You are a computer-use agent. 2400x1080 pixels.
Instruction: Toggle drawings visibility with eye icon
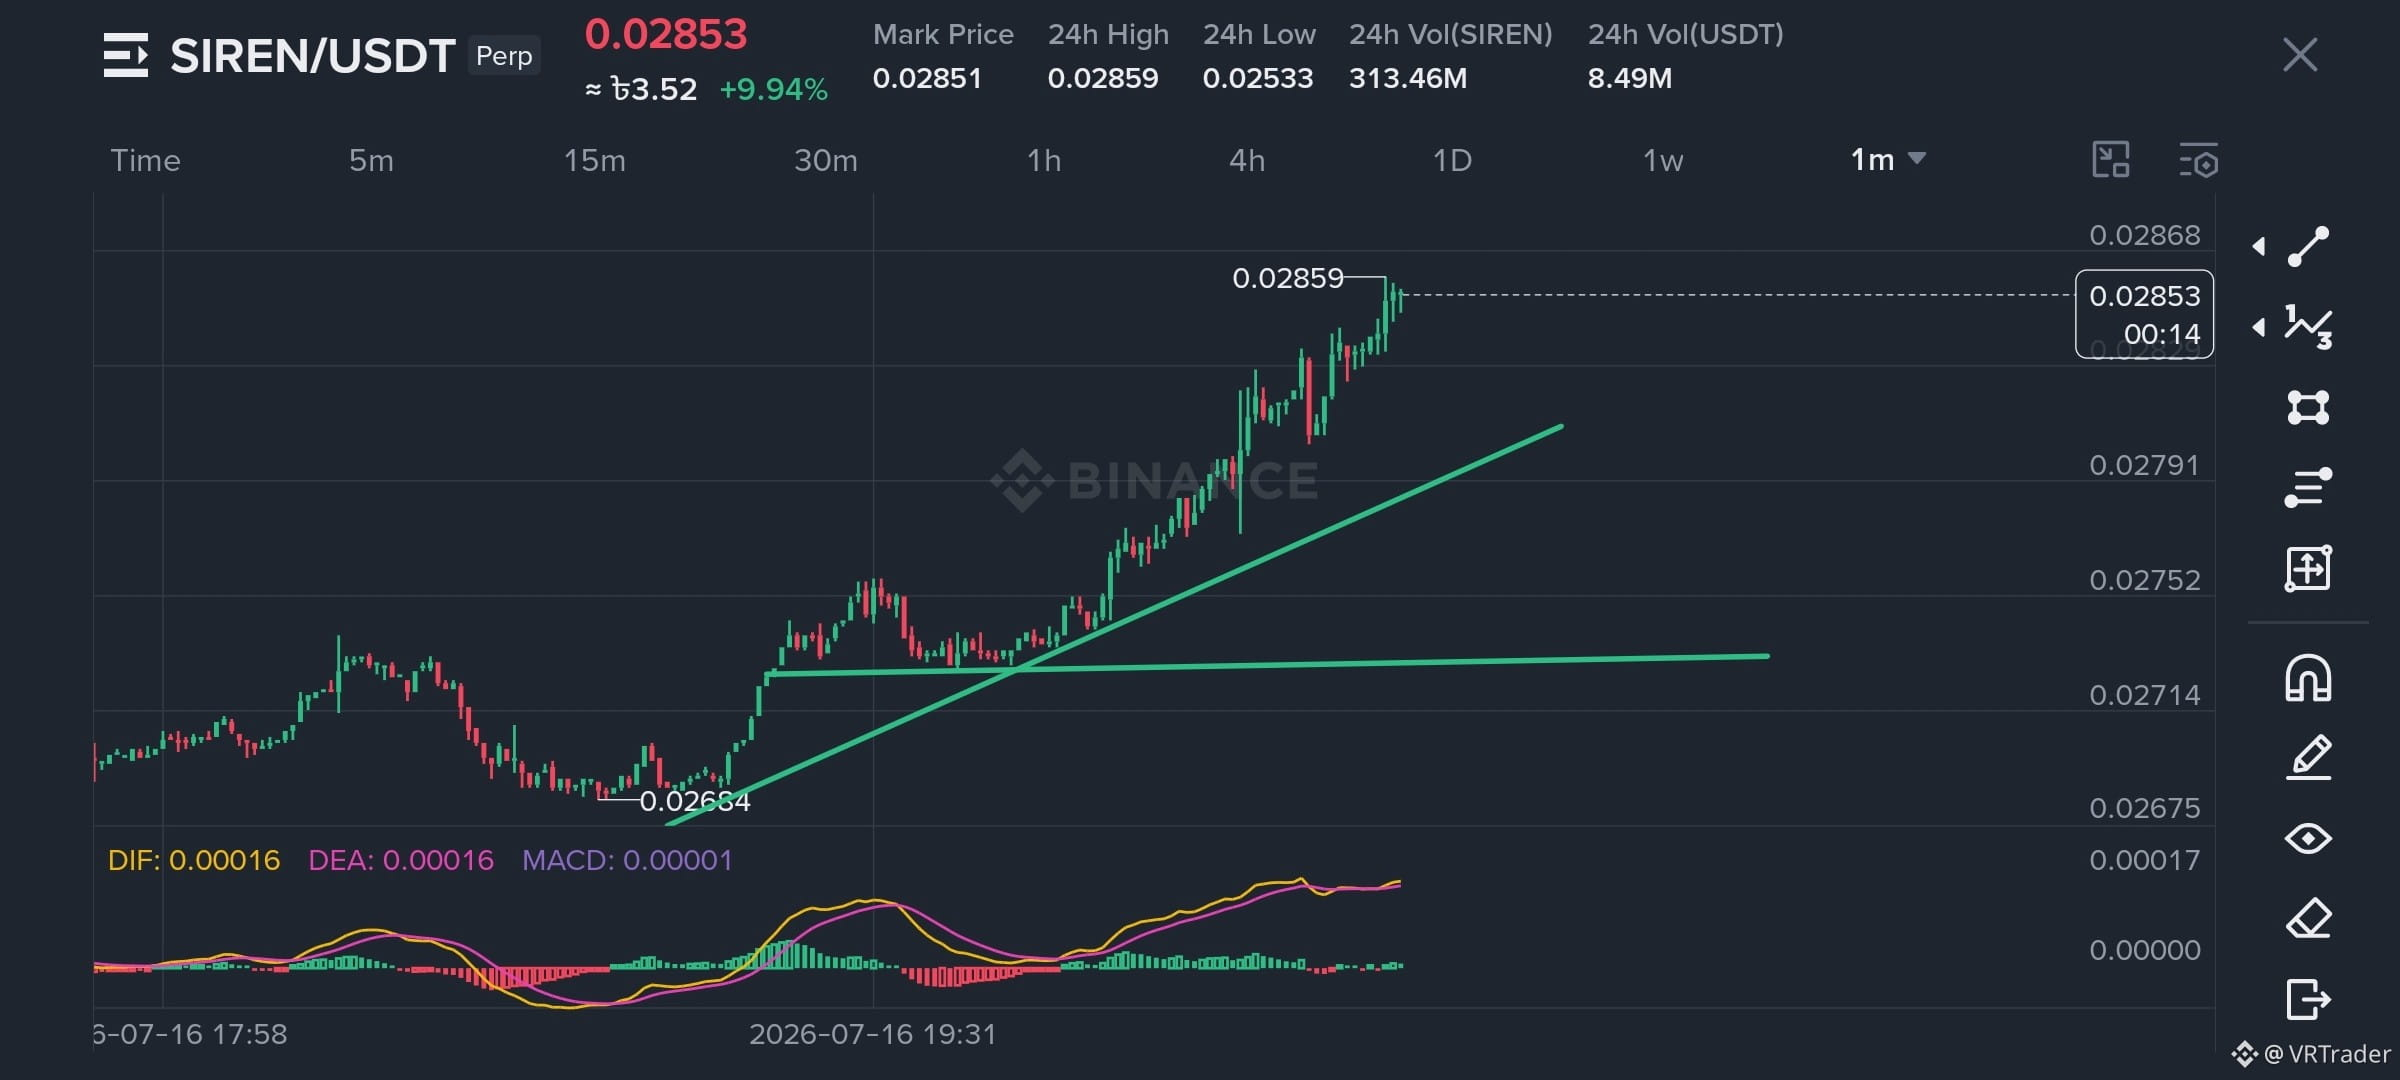pyautogui.click(x=2308, y=838)
